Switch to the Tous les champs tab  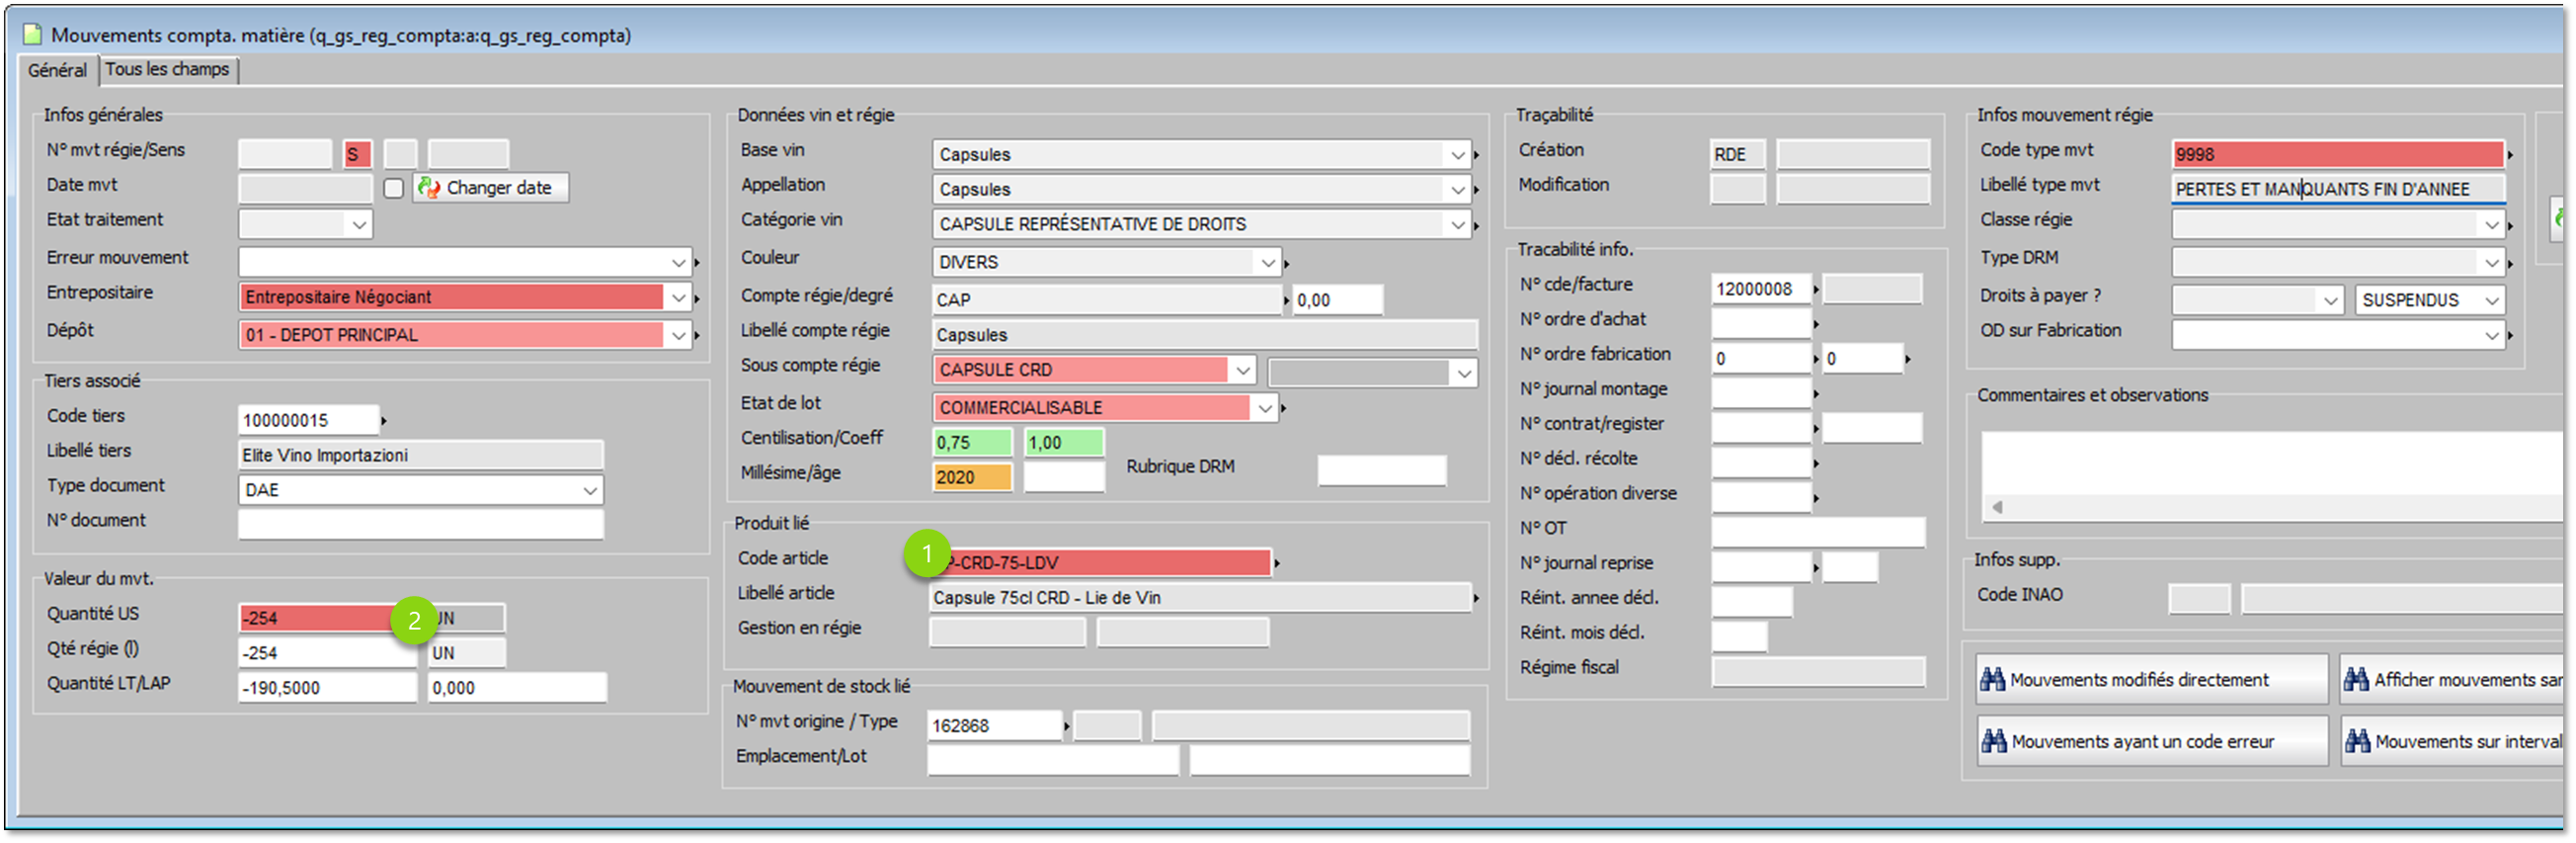[x=167, y=69]
